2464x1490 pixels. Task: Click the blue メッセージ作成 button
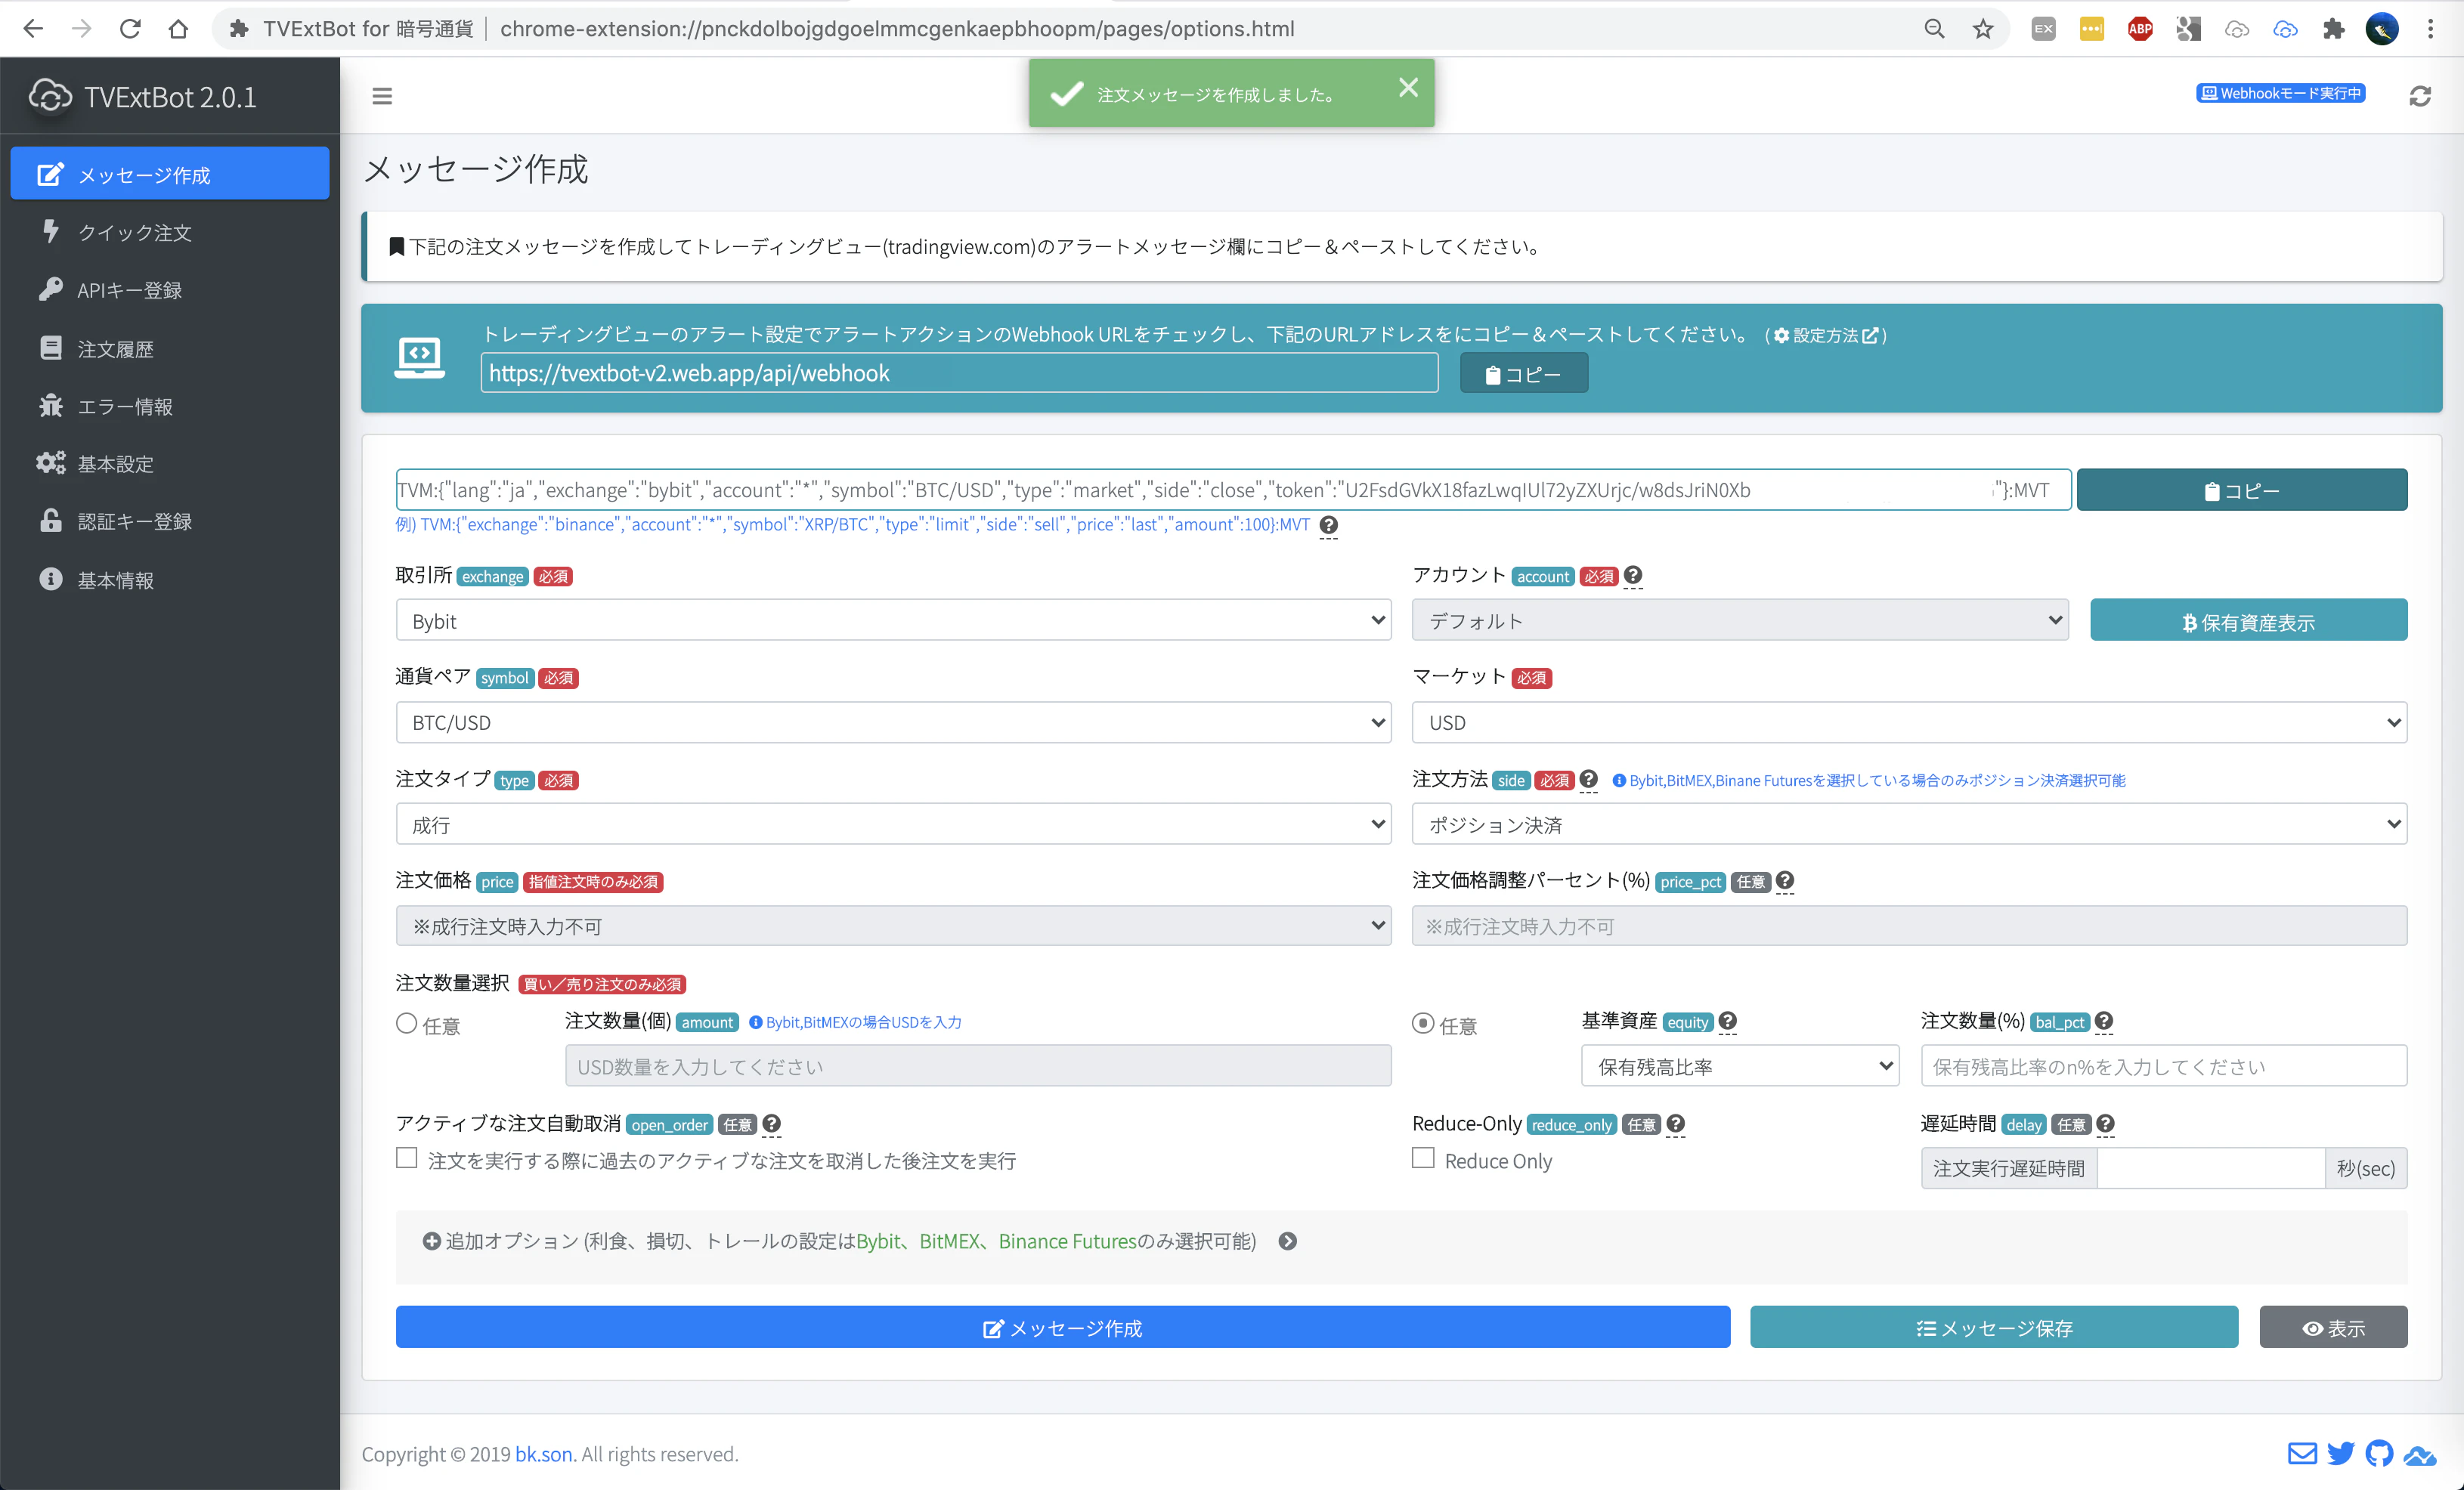click(1062, 1327)
